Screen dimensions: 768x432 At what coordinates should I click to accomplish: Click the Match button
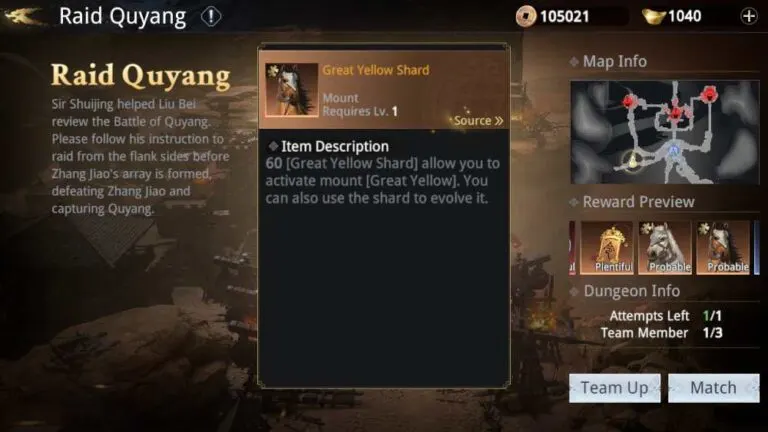714,388
